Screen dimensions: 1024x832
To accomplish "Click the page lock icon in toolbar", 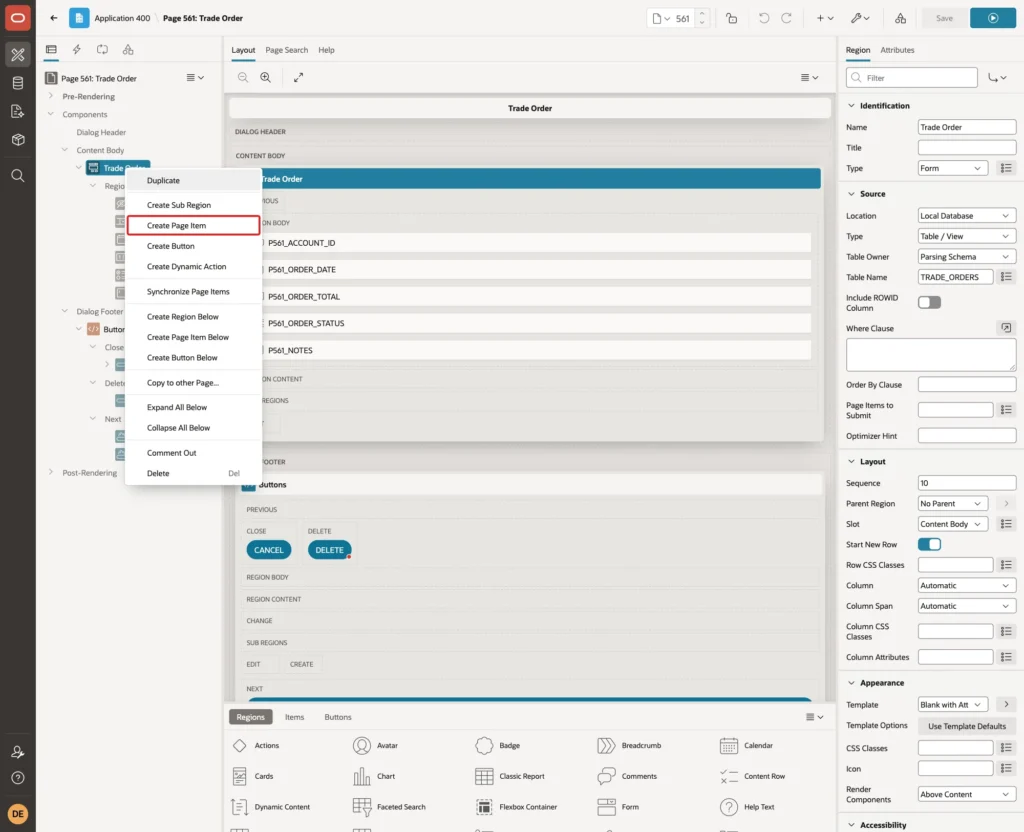I will (x=731, y=18).
